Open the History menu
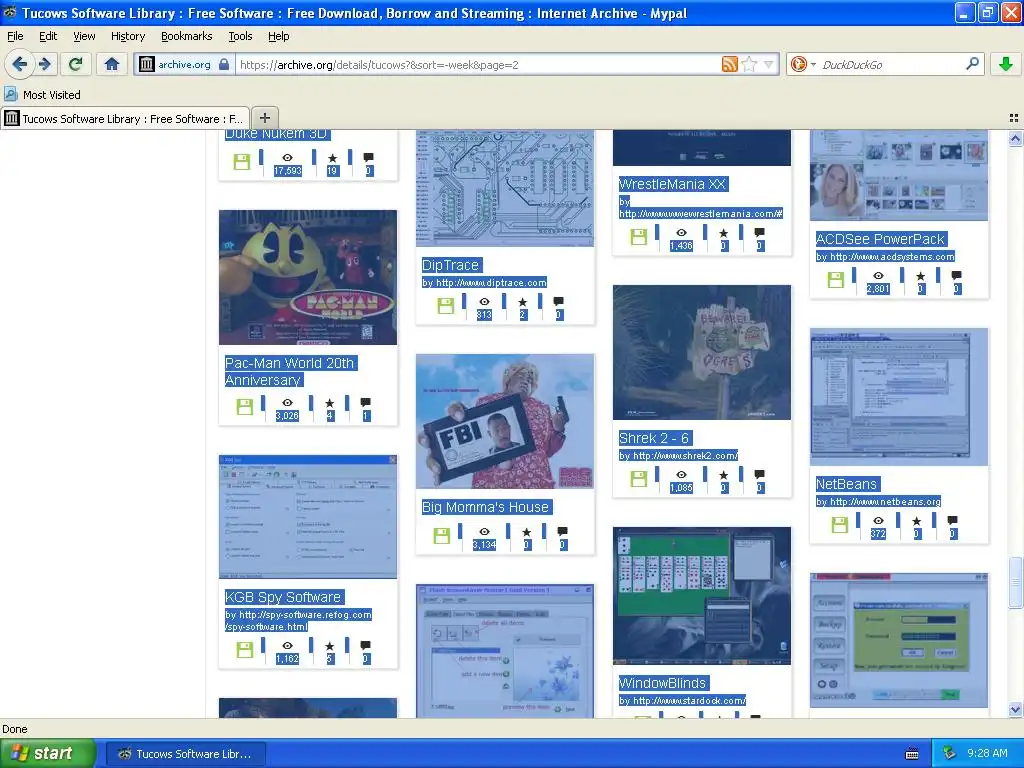 pyautogui.click(x=127, y=36)
